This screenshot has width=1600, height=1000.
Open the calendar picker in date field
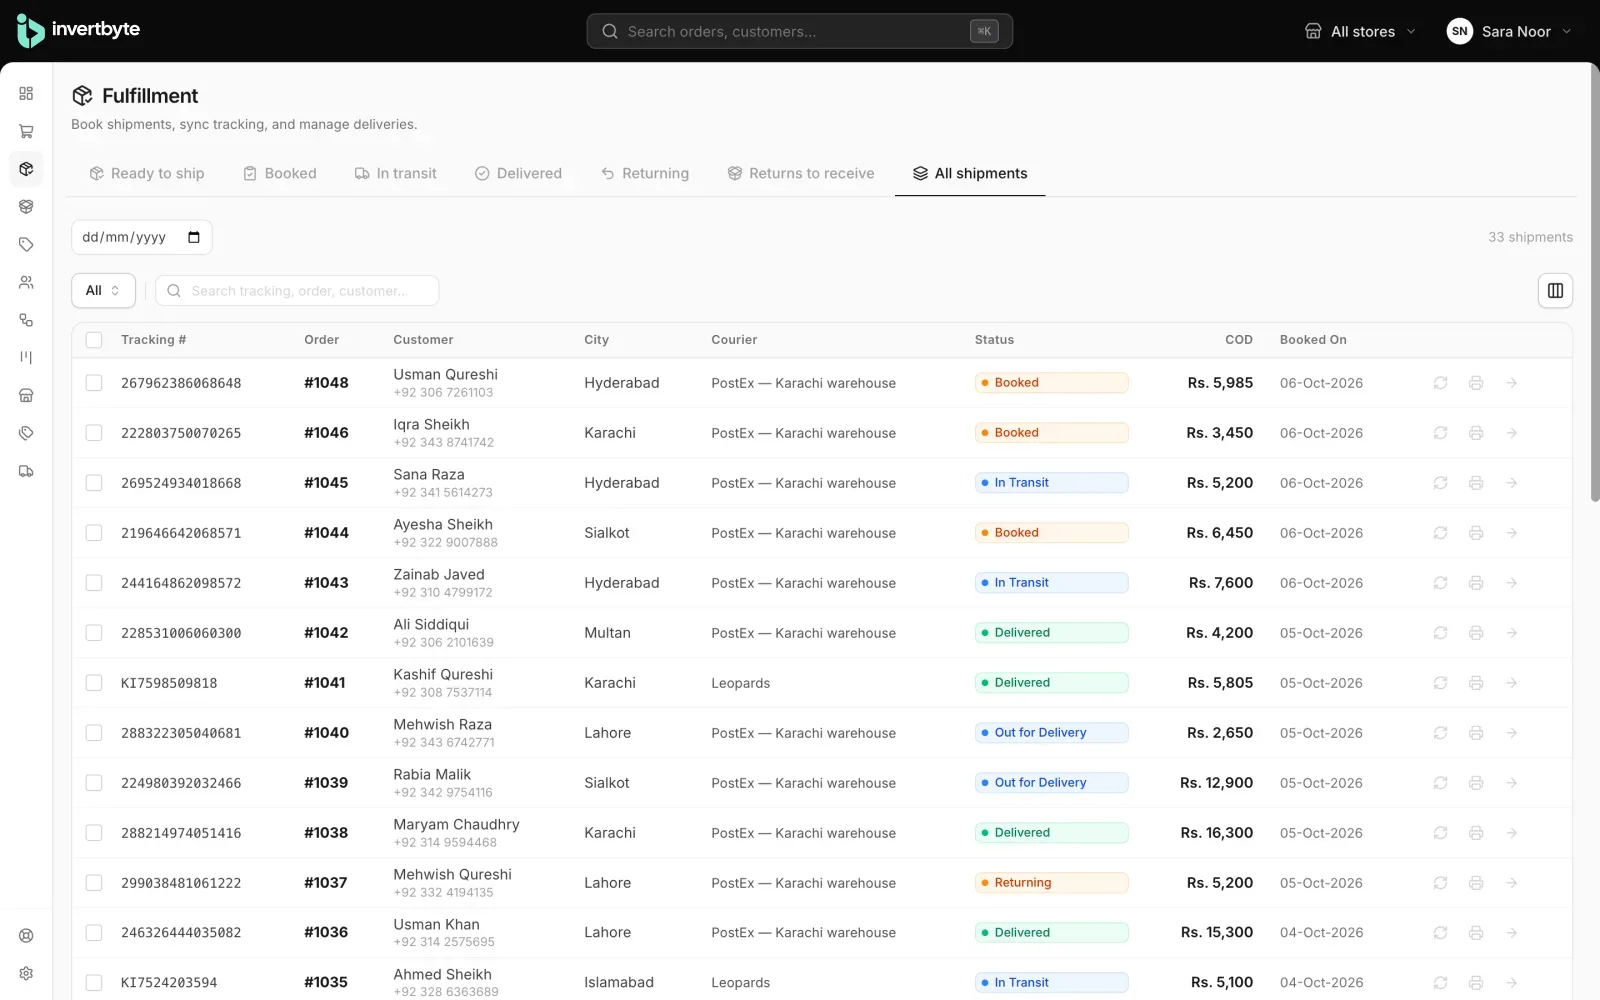click(x=194, y=237)
